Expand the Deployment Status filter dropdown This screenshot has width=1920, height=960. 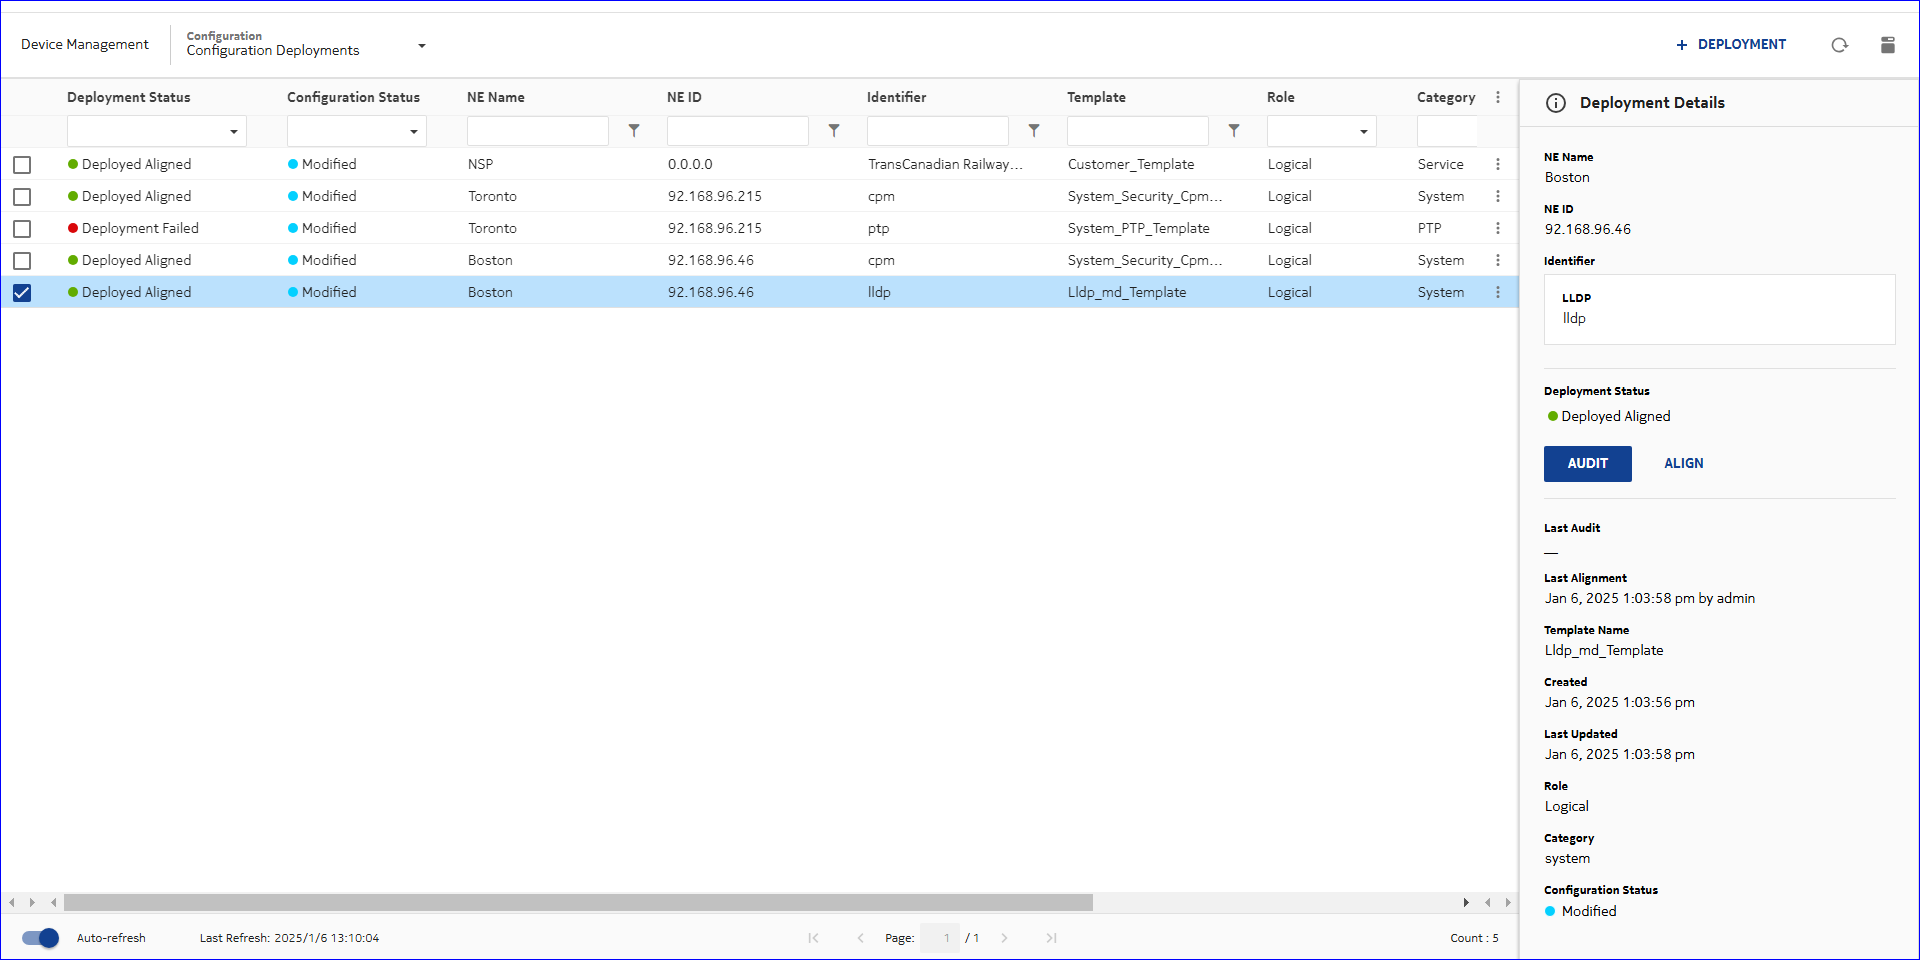[233, 132]
